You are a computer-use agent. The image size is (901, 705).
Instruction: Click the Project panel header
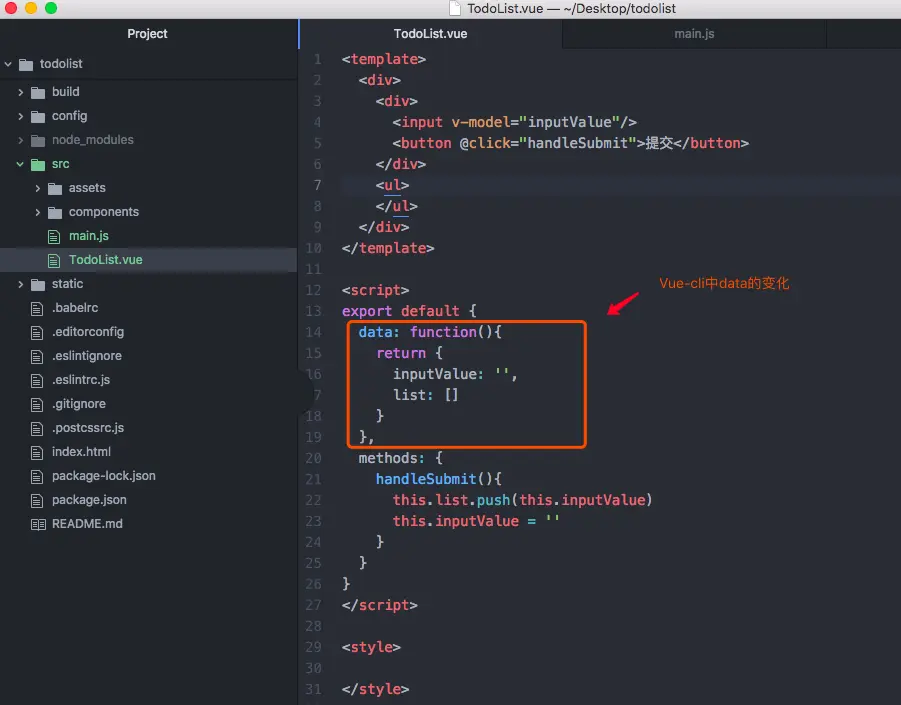click(x=147, y=34)
